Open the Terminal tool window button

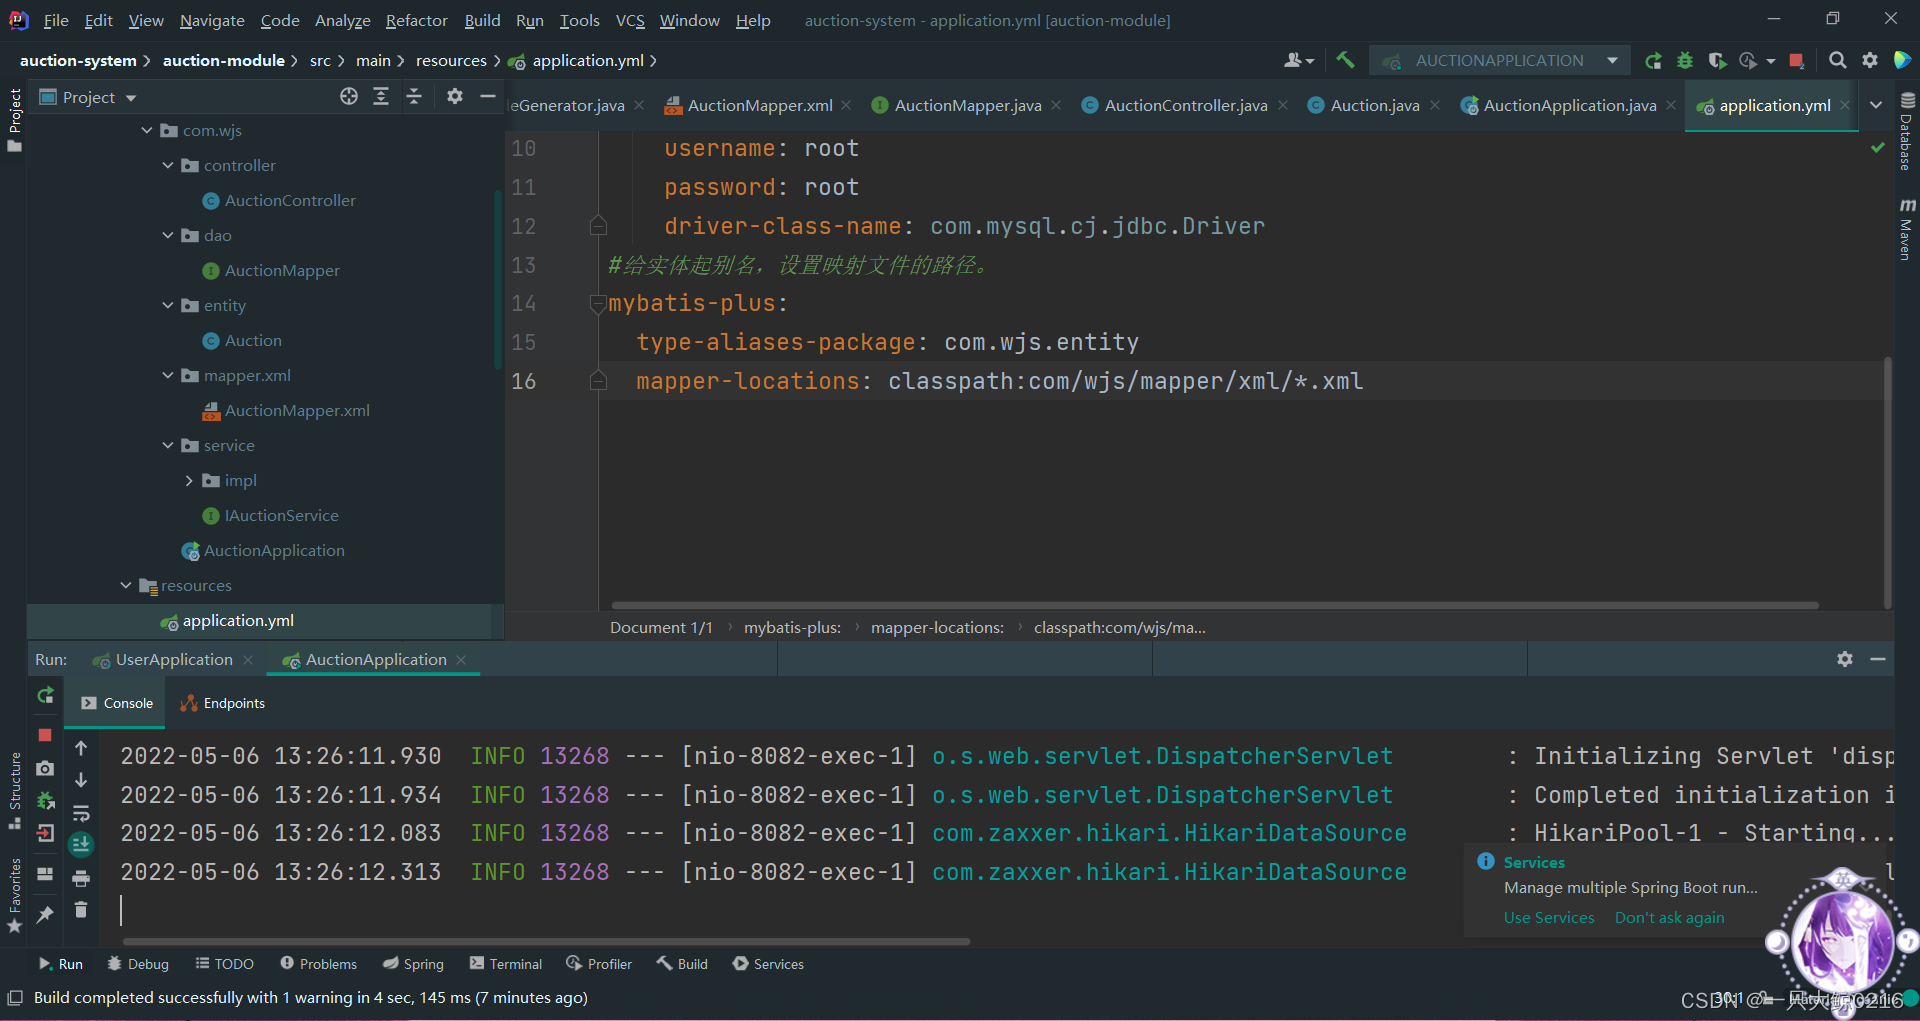506,964
